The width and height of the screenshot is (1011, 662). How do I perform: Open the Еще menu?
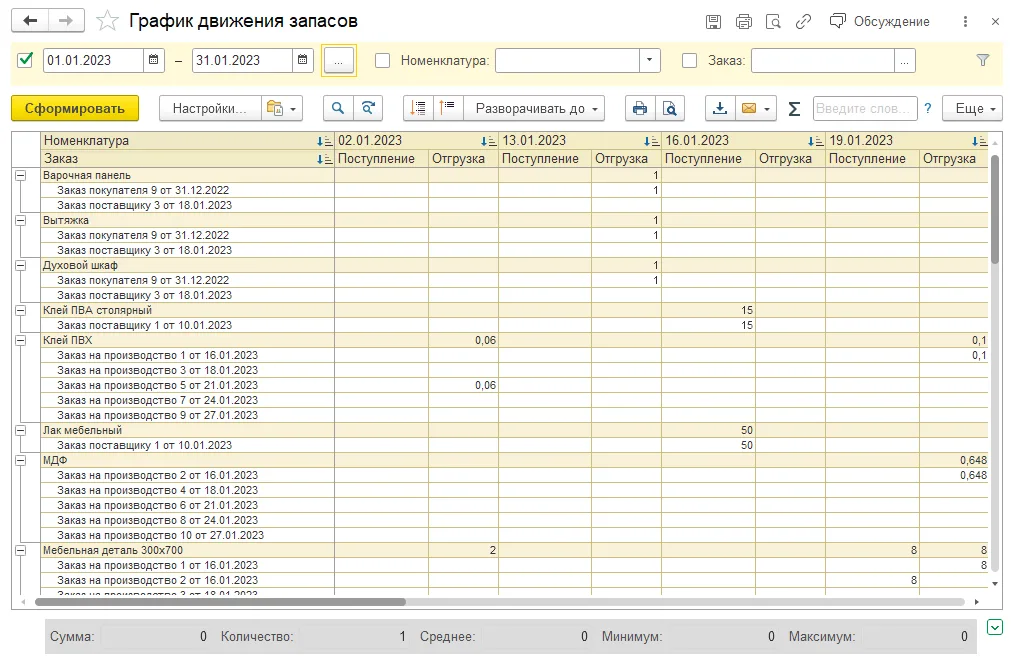coord(972,108)
